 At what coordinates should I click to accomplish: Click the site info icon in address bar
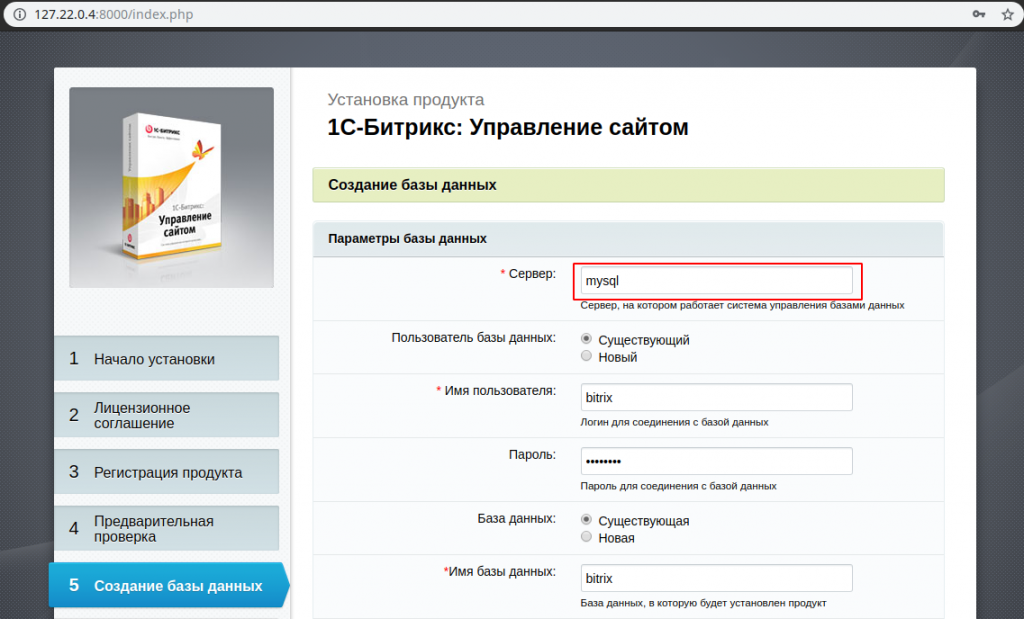coord(20,14)
